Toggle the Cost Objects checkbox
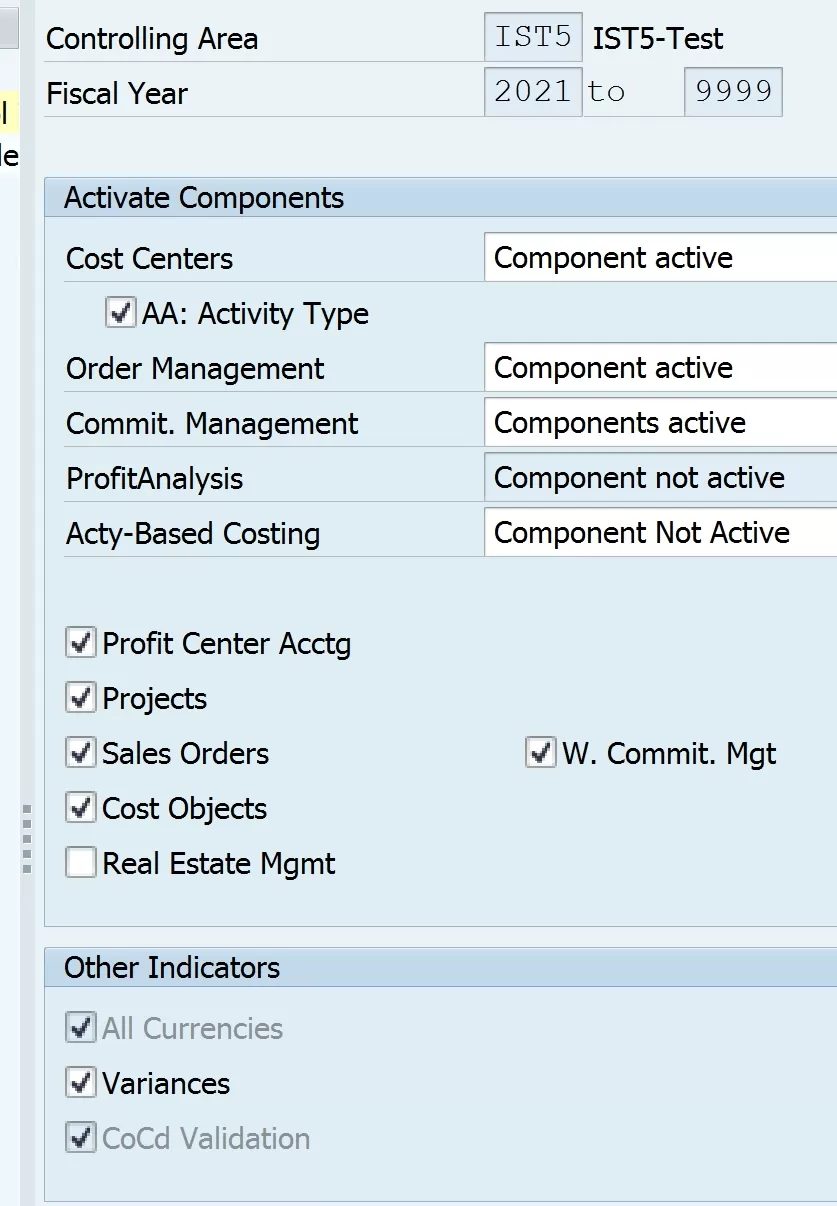This screenshot has height=1206, width=837. 81,807
